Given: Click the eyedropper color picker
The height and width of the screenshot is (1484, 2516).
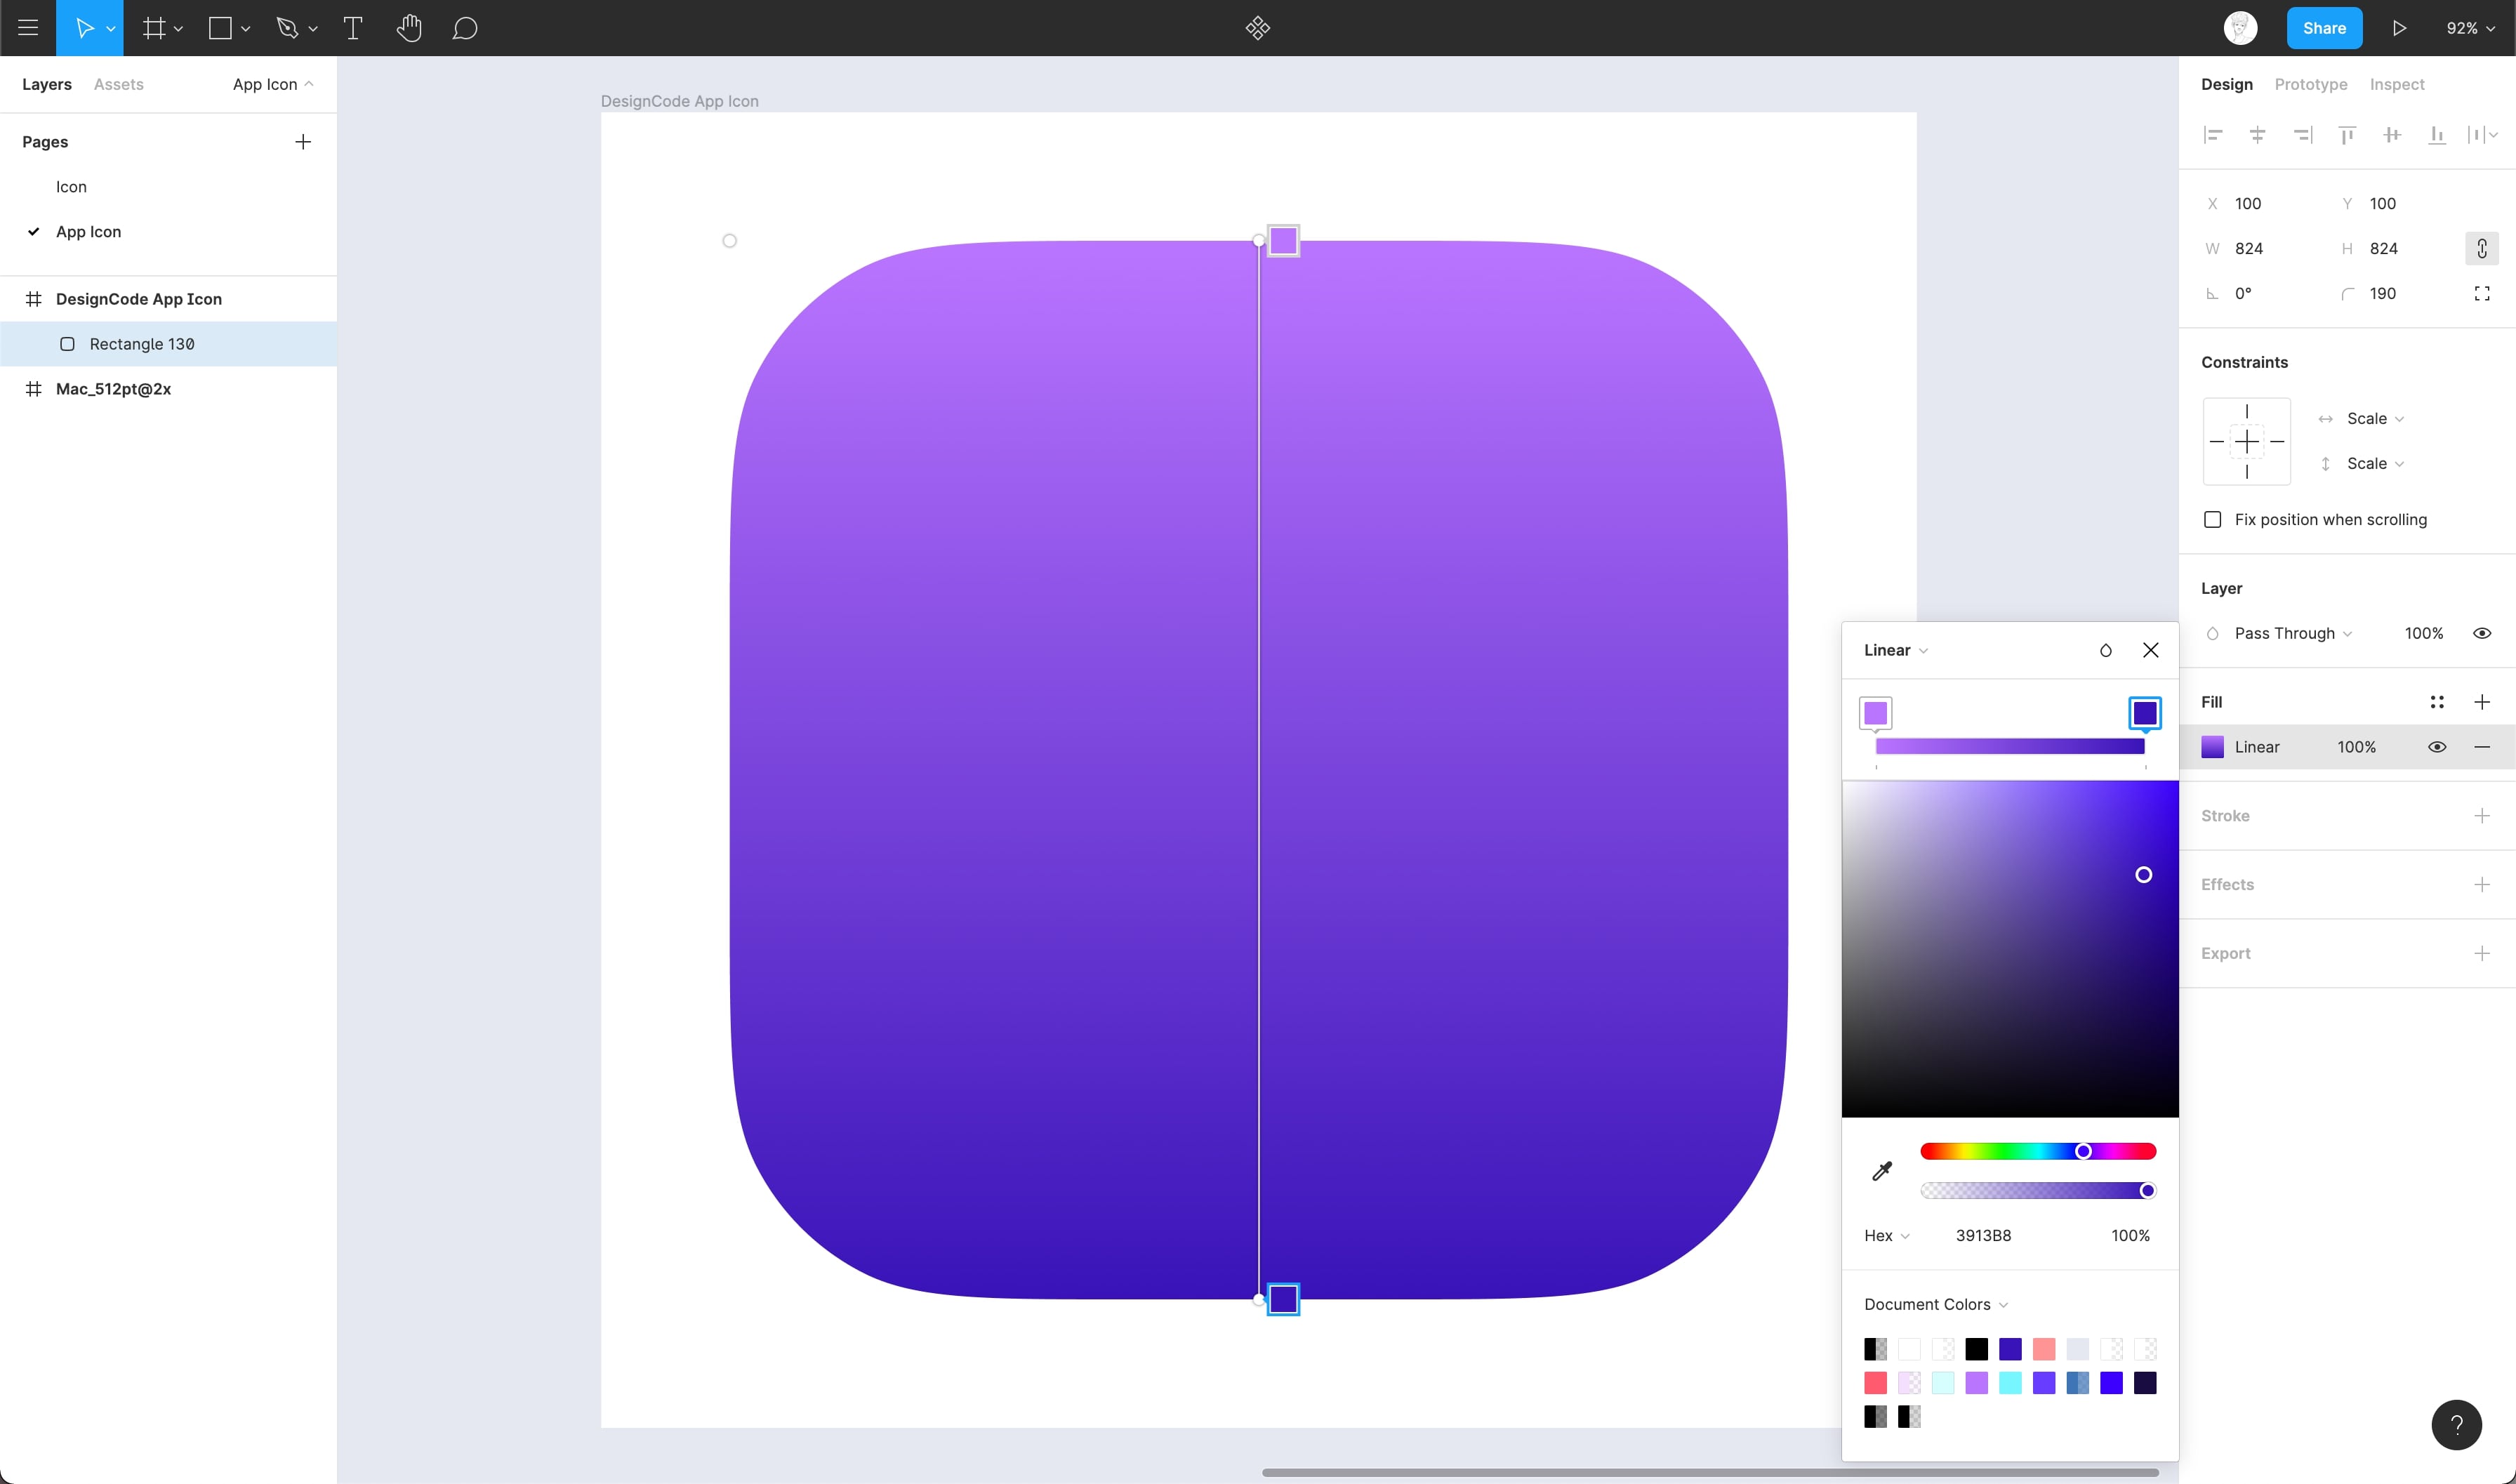Looking at the screenshot, I should (x=1881, y=1171).
